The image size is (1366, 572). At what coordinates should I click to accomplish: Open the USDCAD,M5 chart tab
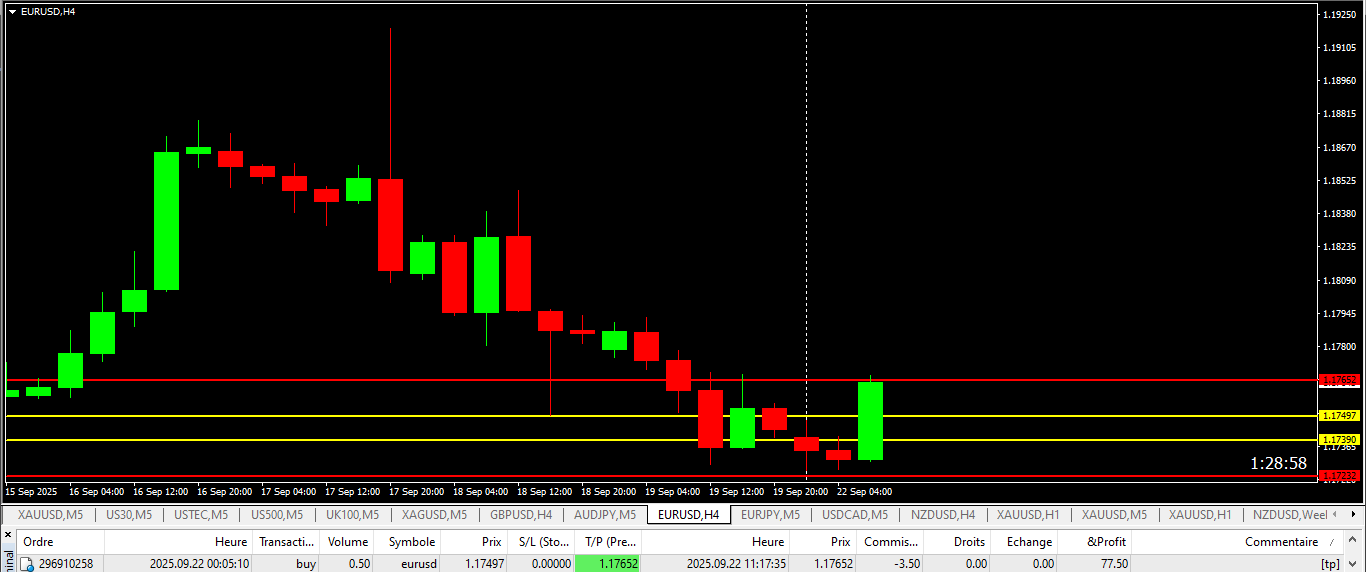coord(854,515)
